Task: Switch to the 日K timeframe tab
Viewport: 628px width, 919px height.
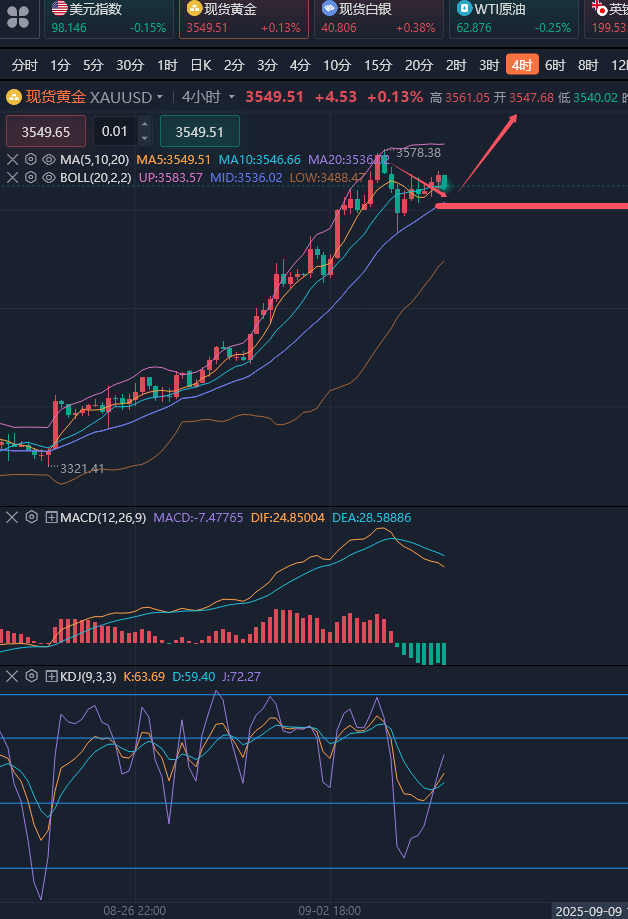Action: [201, 65]
